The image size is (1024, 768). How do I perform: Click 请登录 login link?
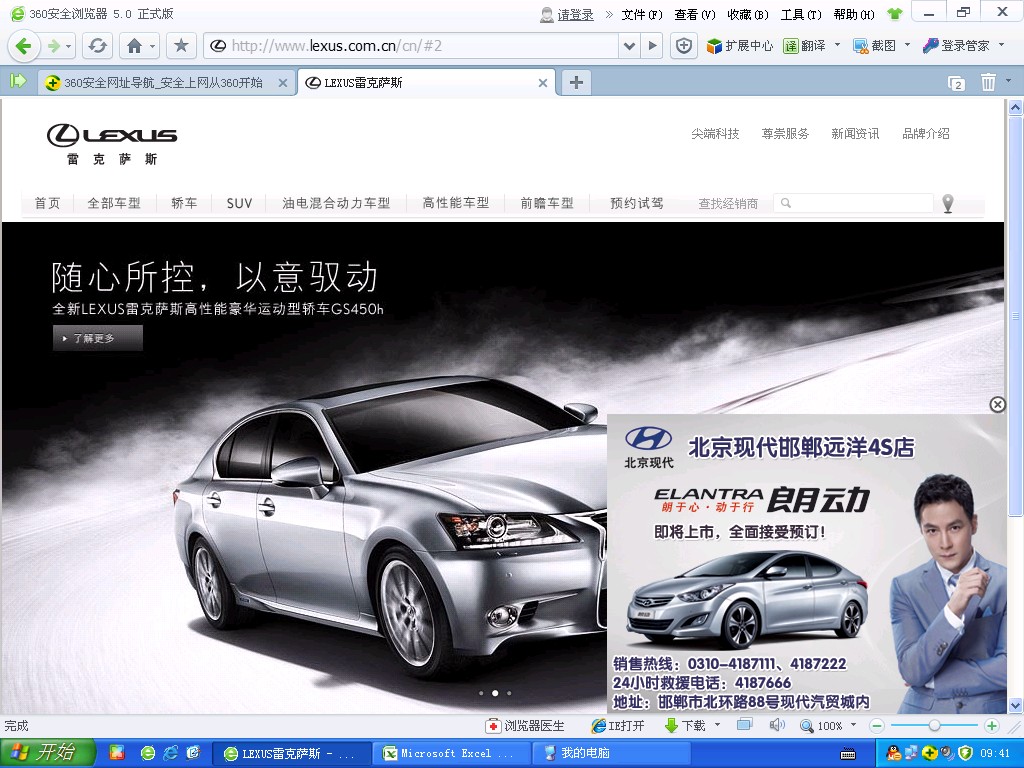click(575, 14)
